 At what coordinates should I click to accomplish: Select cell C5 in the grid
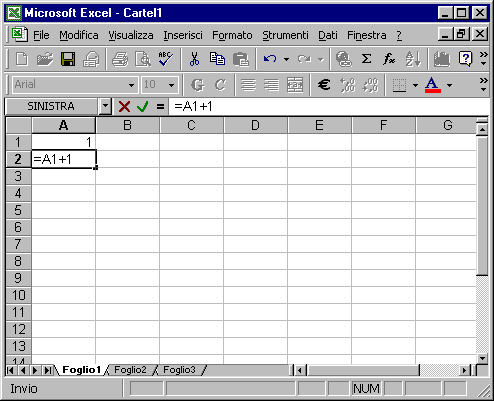(x=191, y=210)
